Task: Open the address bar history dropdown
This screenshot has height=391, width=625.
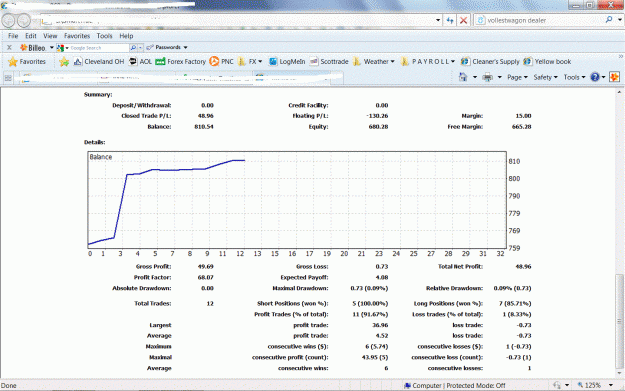Action: pyautogui.click(x=438, y=20)
